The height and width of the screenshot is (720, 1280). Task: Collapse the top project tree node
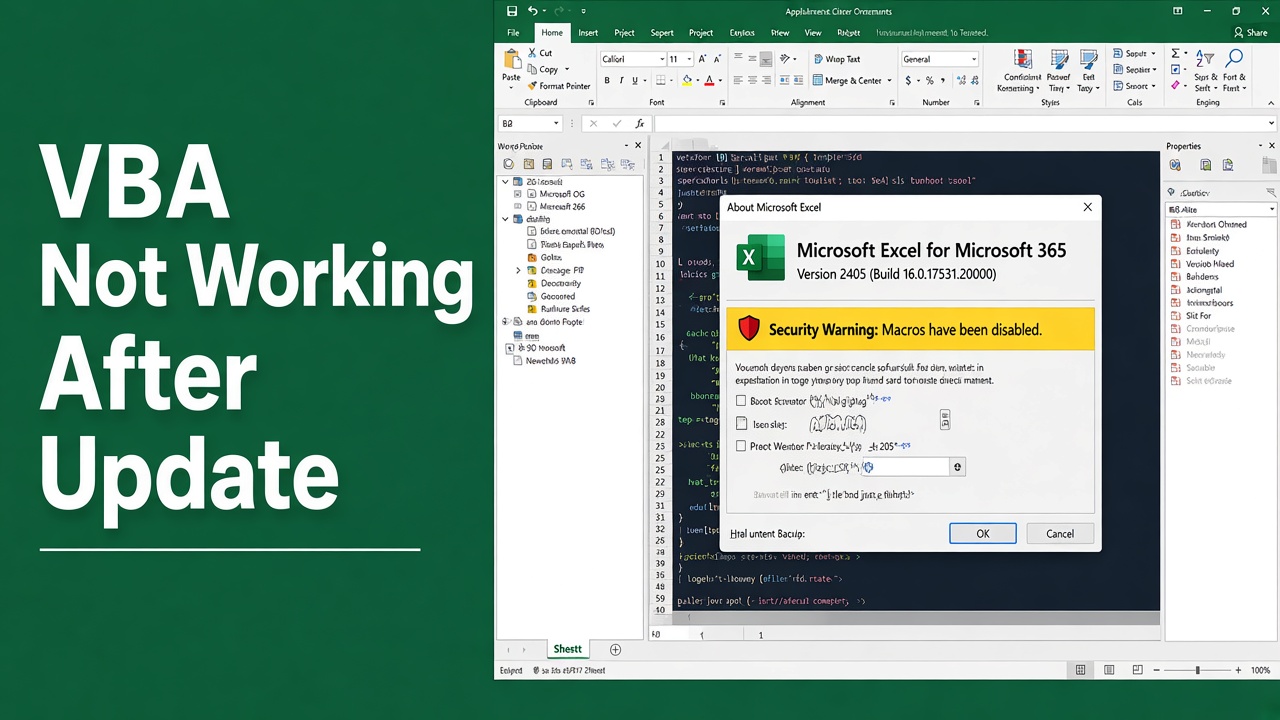[x=505, y=182]
